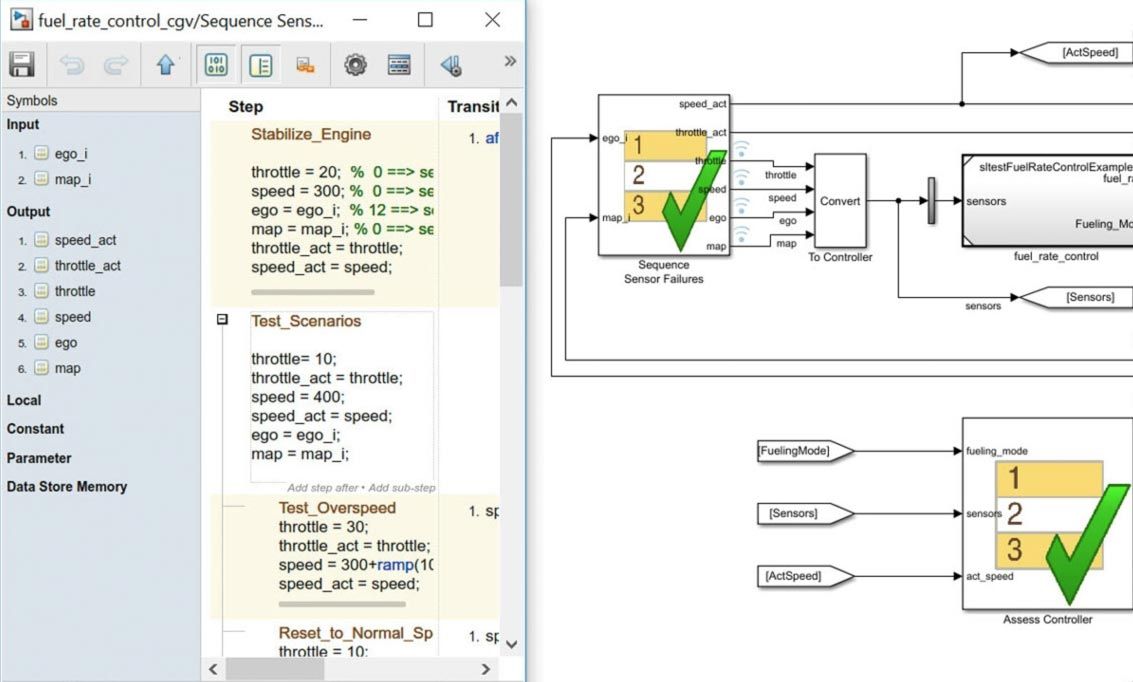Viewport: 1133px width, 682px height.
Task: Open the Data Store Memory section
Action: pos(67,487)
